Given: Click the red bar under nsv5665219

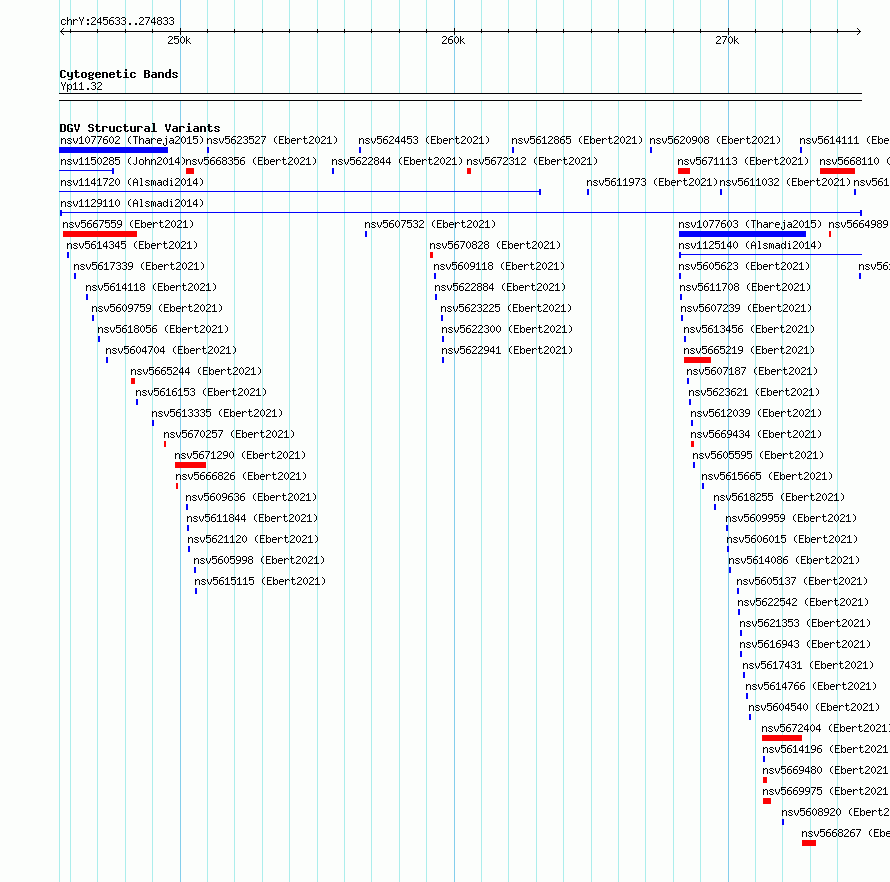Looking at the screenshot, I should 697,360.
